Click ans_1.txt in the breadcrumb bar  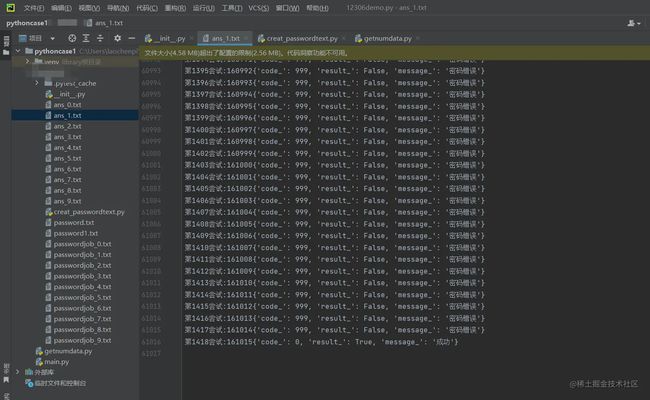coord(104,23)
